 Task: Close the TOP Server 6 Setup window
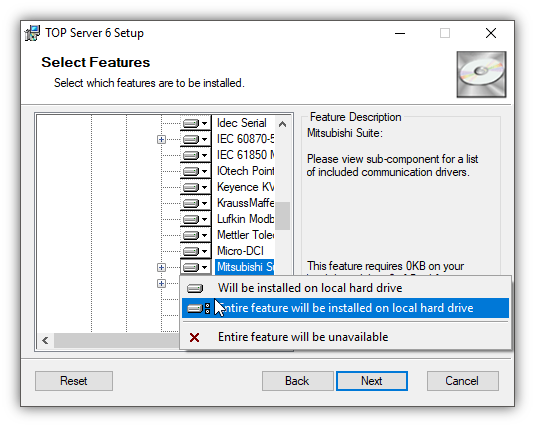coord(491,33)
